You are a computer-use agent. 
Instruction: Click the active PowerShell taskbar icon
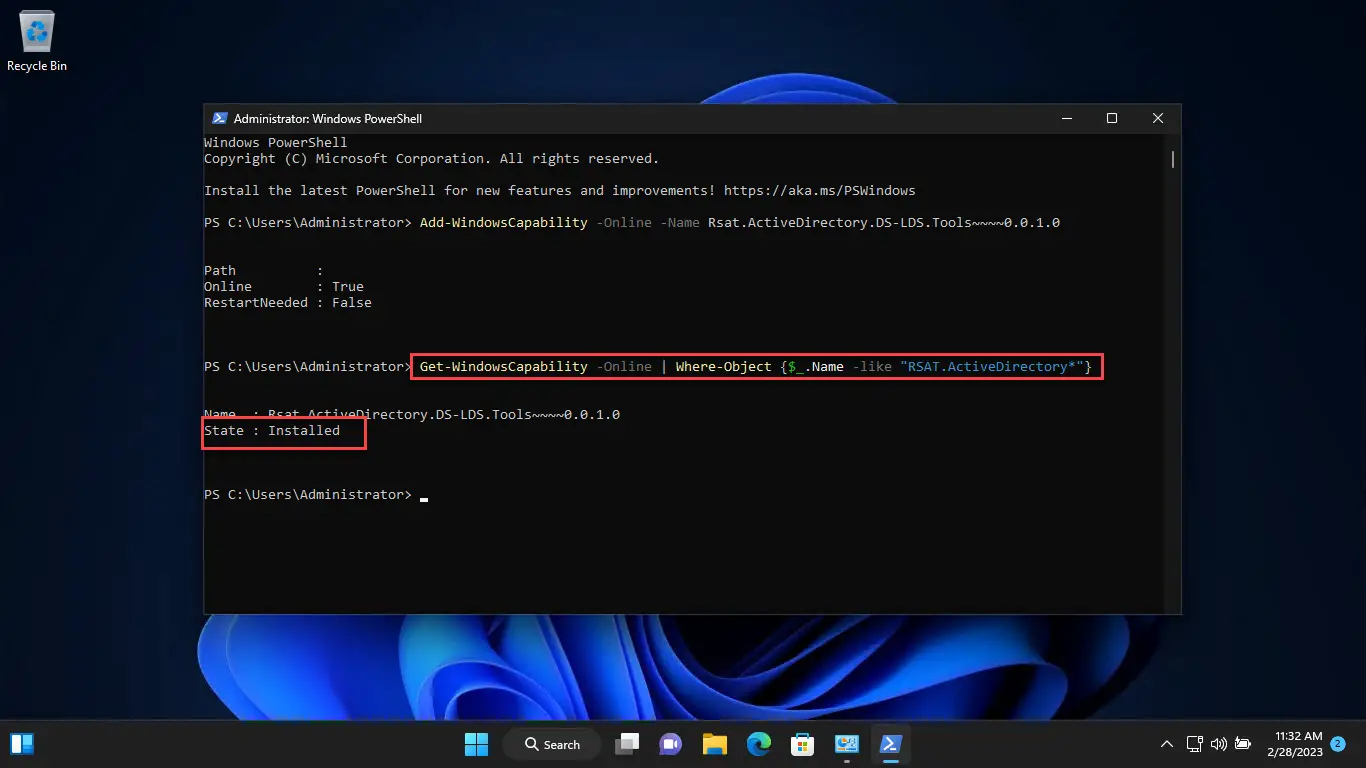click(890, 744)
